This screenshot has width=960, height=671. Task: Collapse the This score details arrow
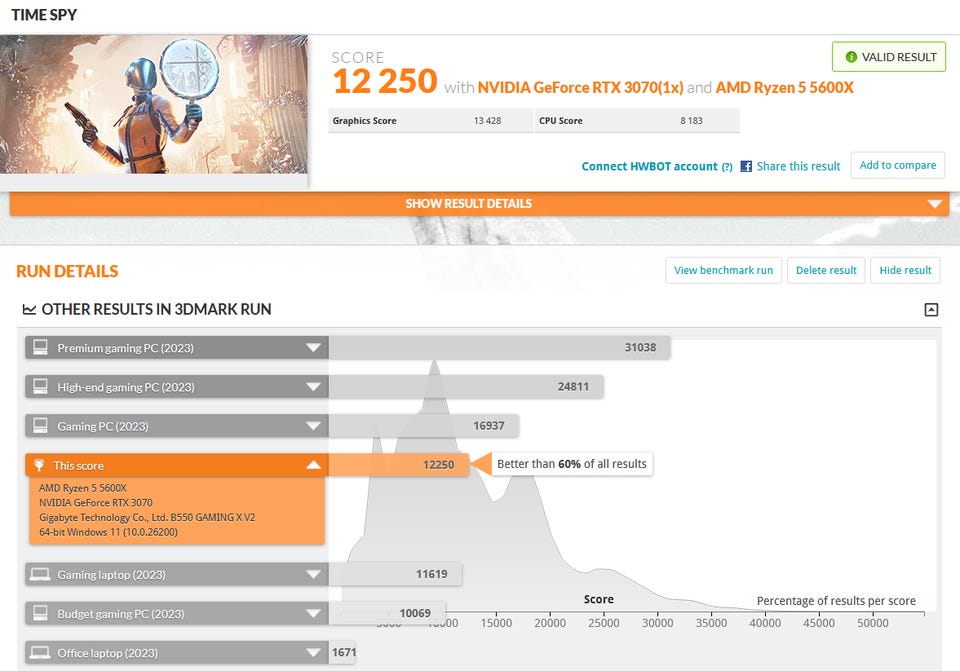click(x=313, y=465)
